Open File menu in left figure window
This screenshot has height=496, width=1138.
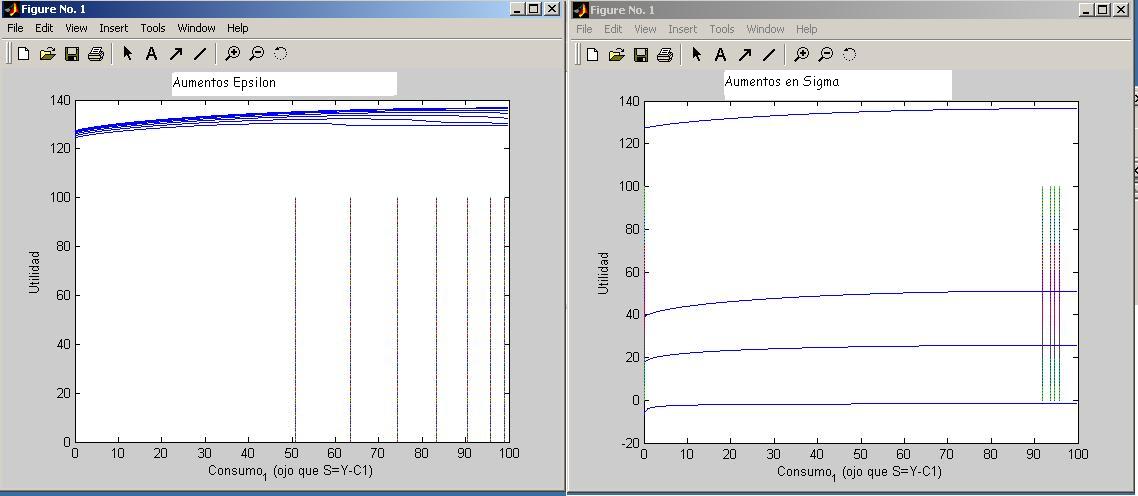[16, 28]
